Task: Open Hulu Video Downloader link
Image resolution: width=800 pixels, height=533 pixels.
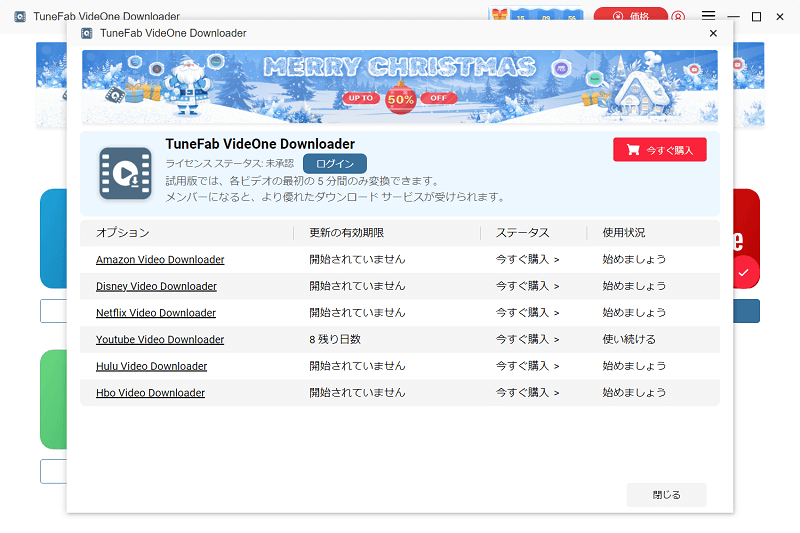Action: click(x=152, y=366)
